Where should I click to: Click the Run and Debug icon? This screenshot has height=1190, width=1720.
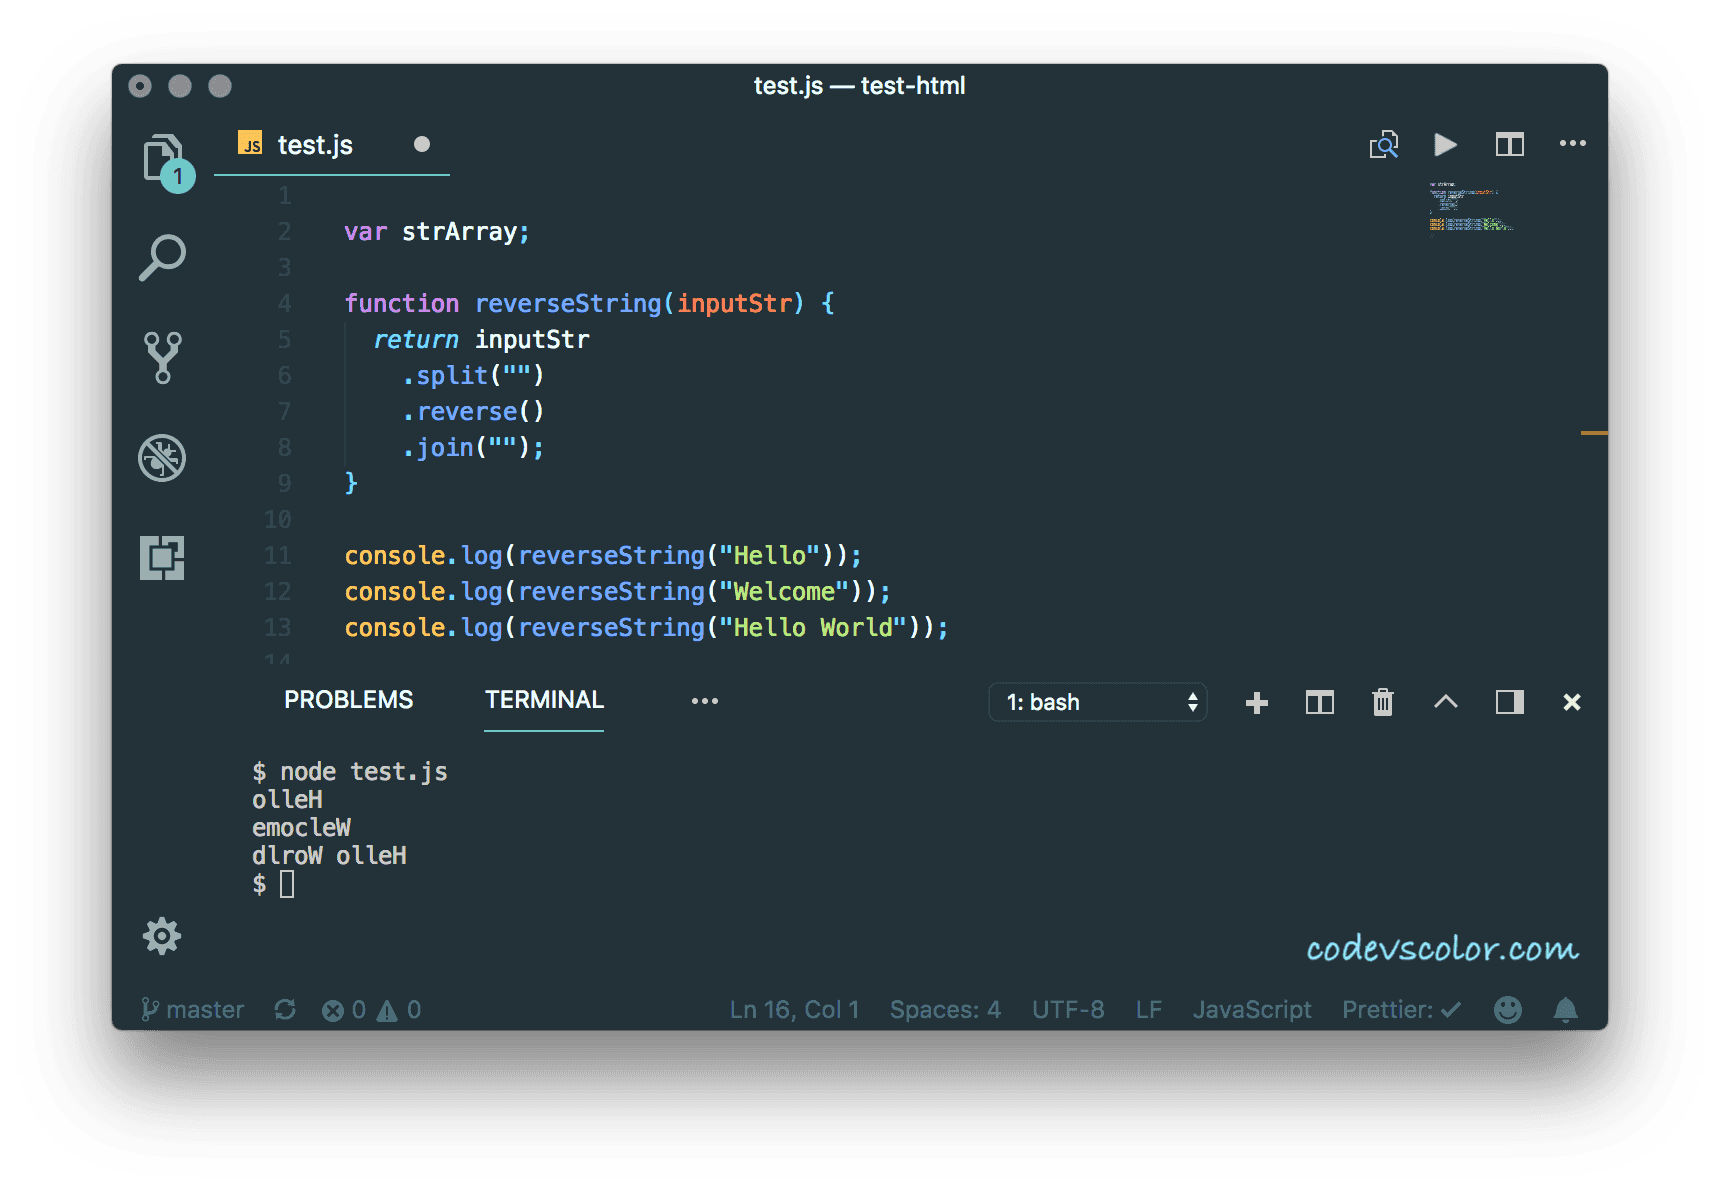coord(163,458)
